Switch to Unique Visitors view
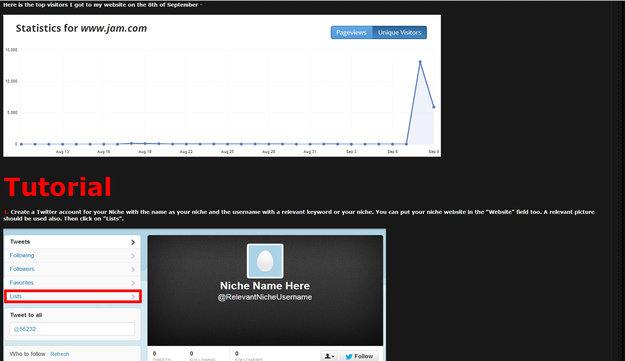Viewport: 625px width, 361px height. [x=399, y=33]
